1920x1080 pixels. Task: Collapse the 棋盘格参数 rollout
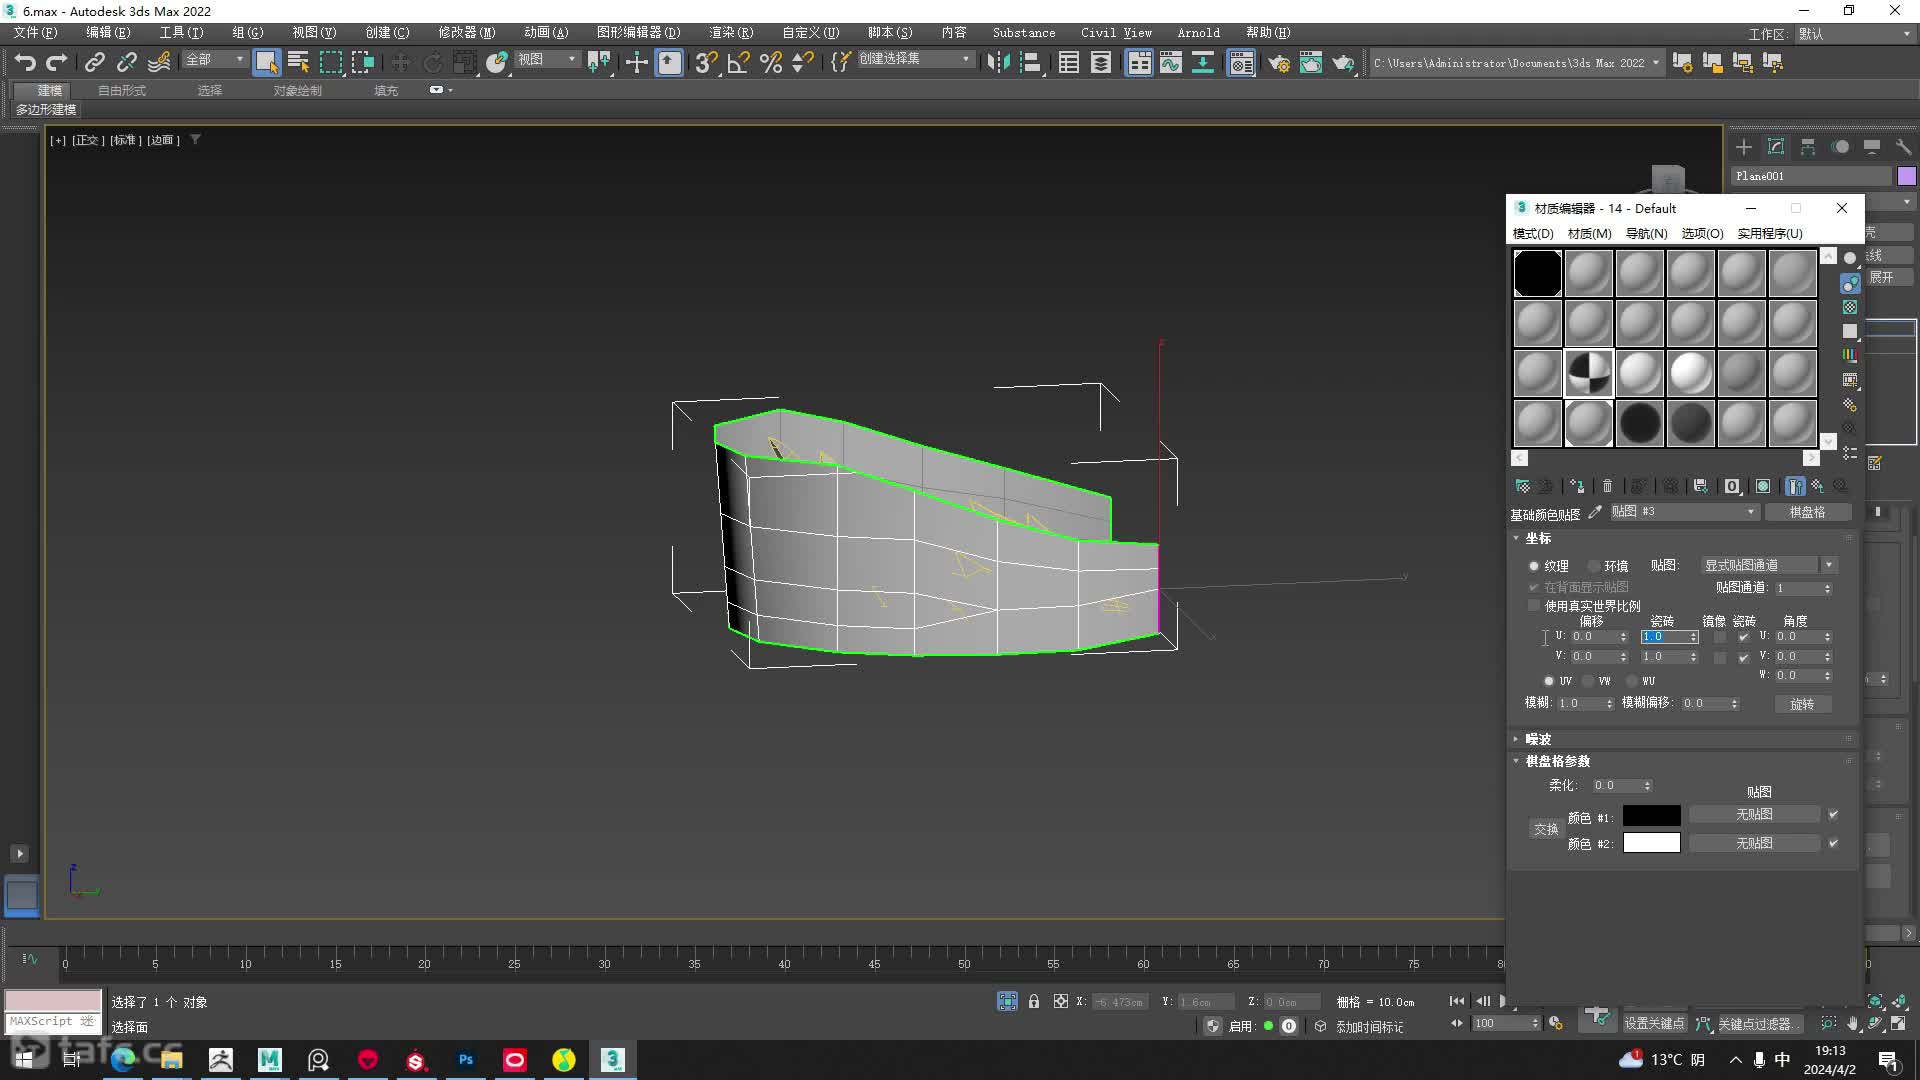coord(1557,761)
